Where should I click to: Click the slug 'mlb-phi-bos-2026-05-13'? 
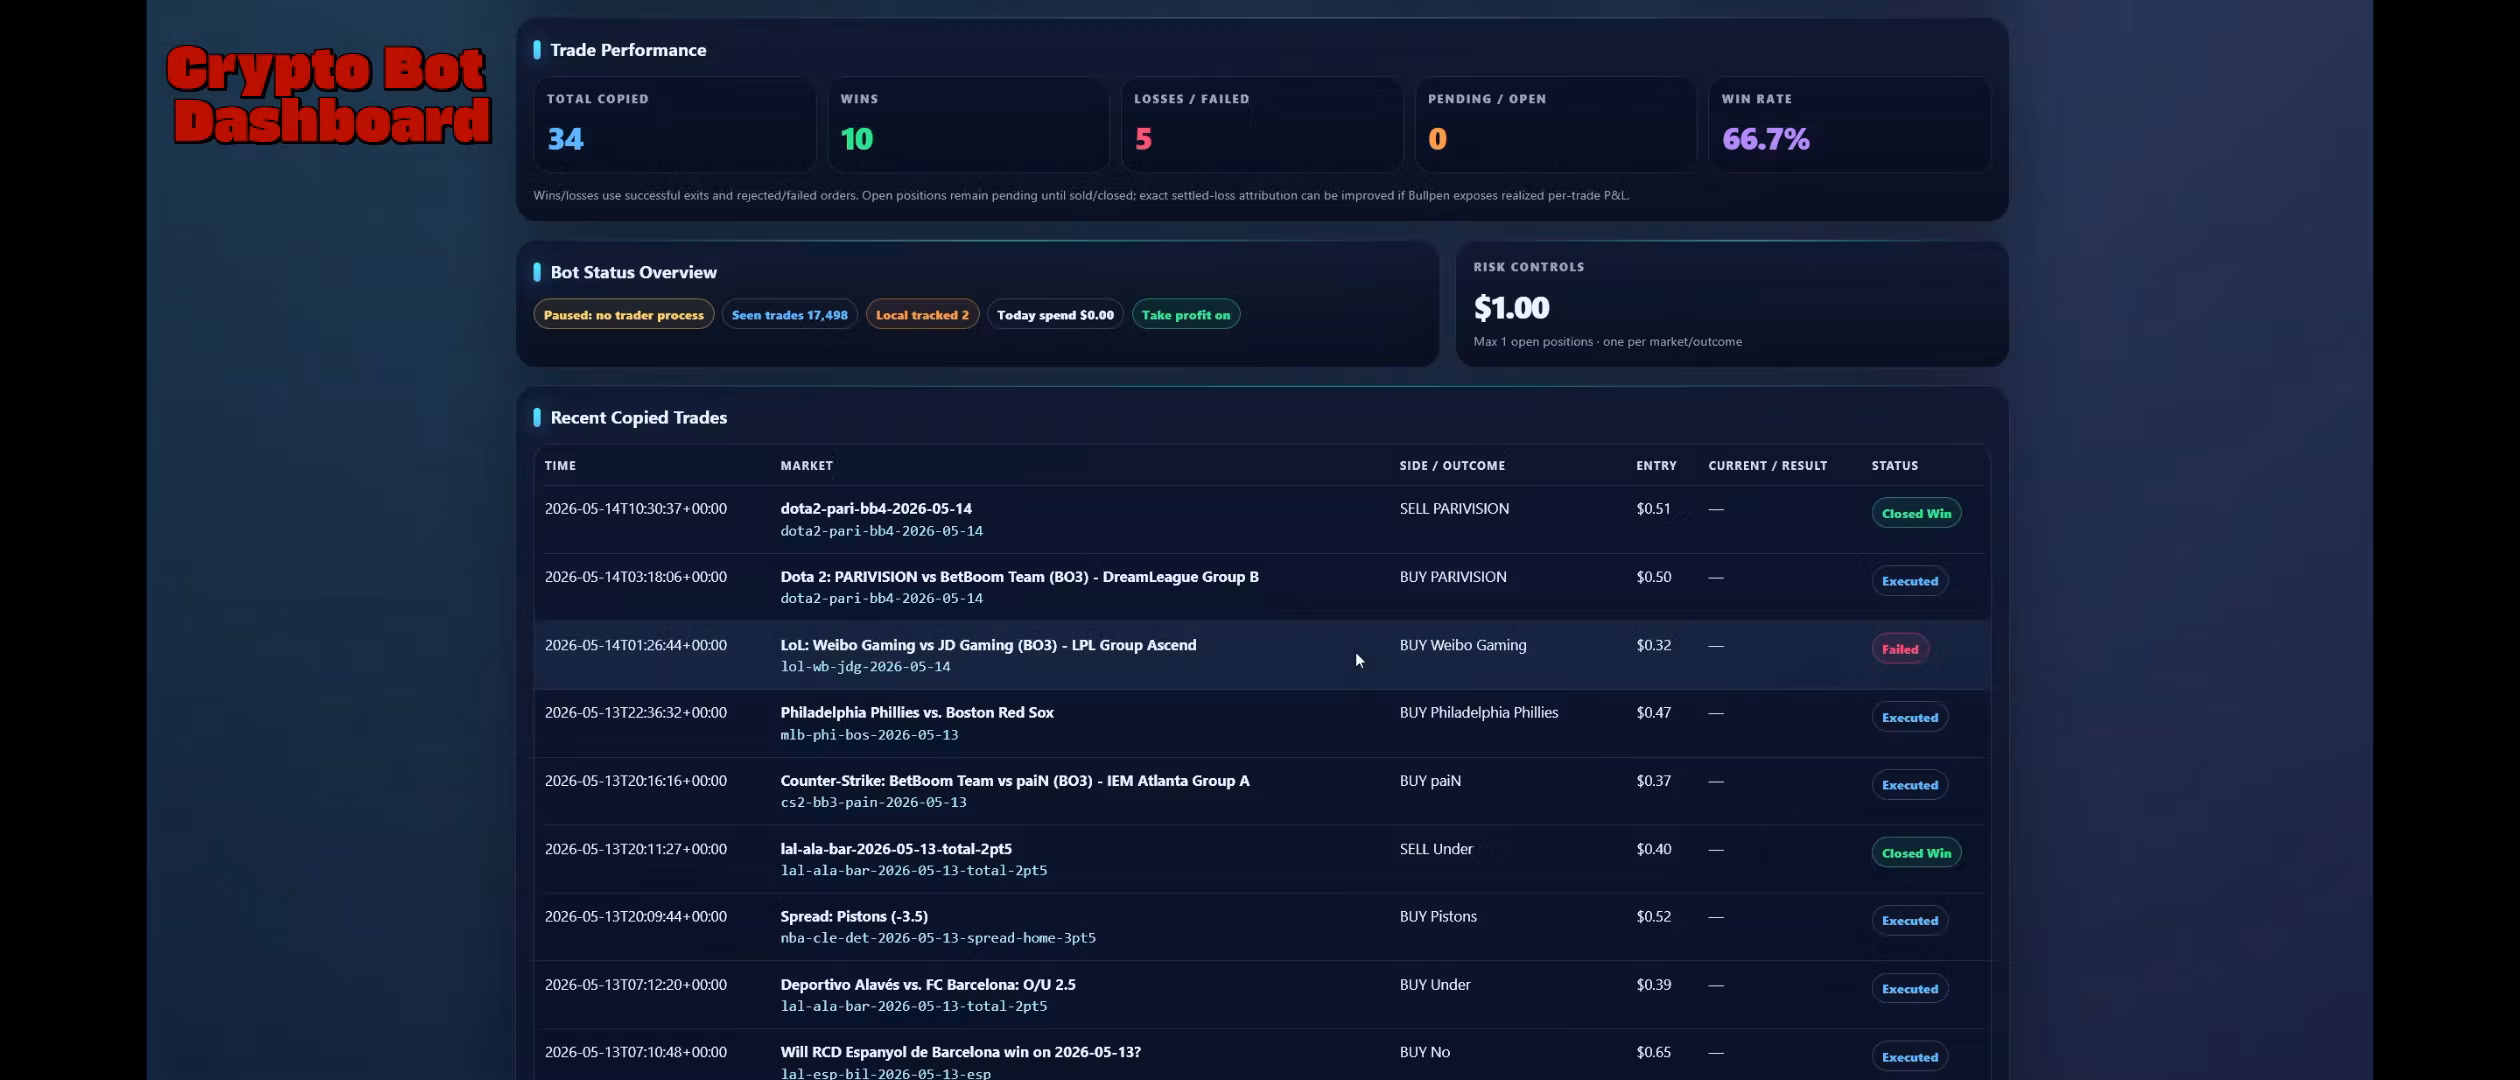pyautogui.click(x=869, y=735)
